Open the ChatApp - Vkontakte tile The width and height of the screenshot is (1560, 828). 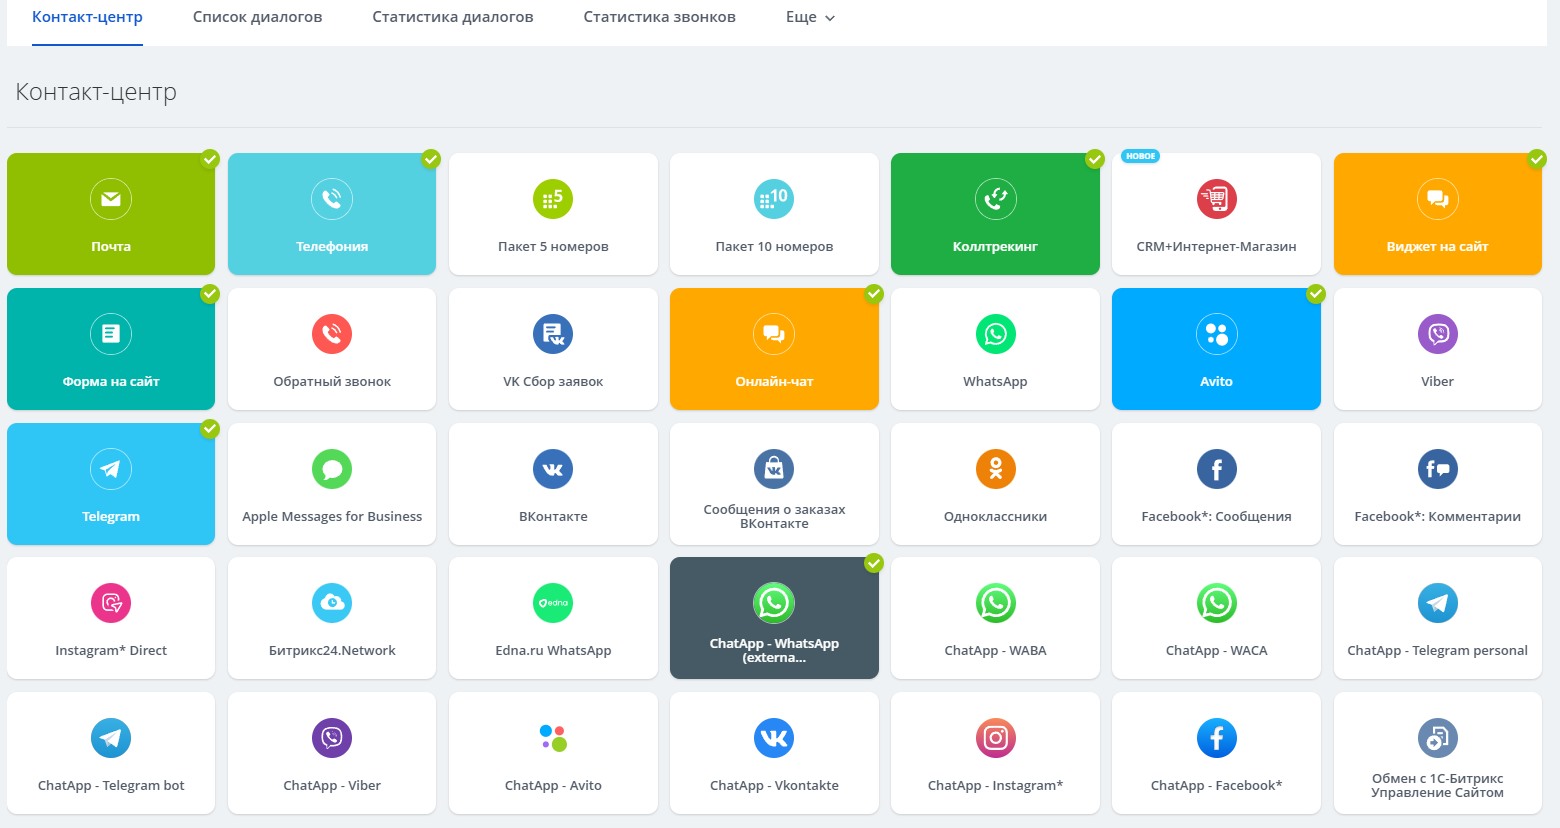774,753
